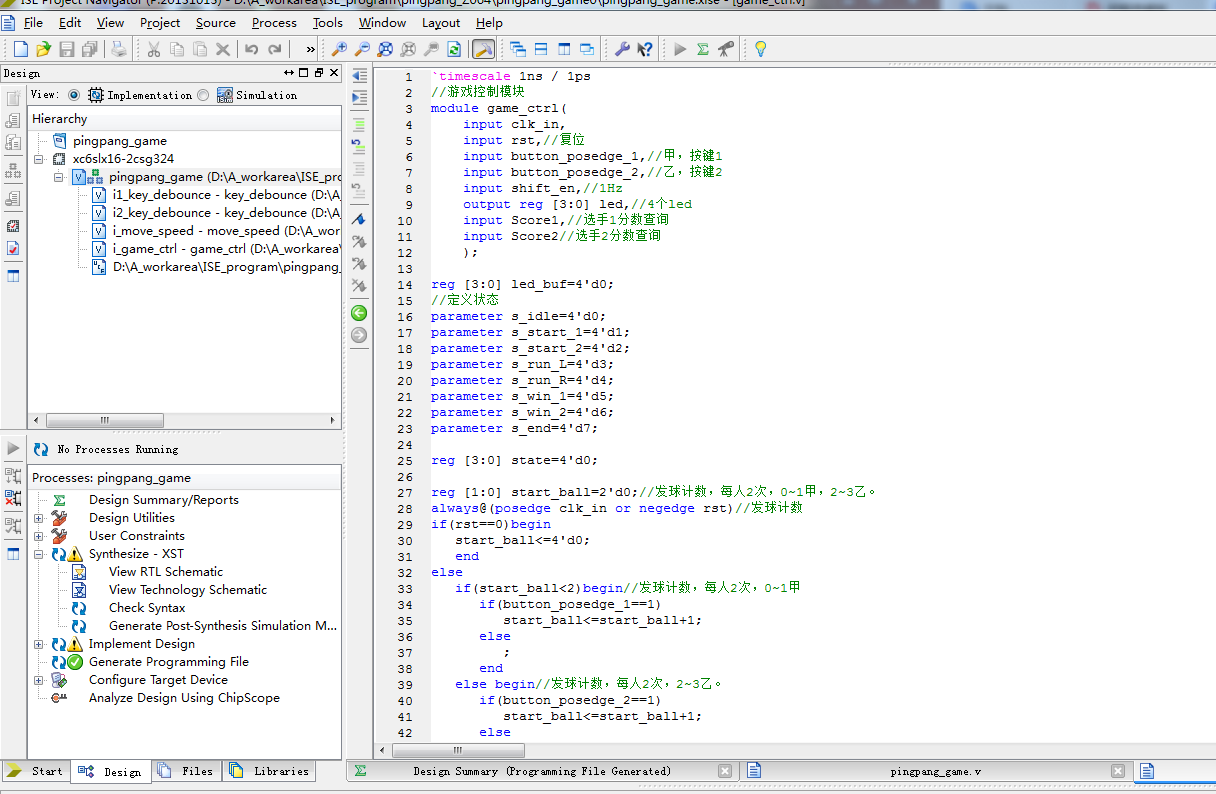Viewport: 1216px width, 794px height.
Task: Expand the Implement Design process node
Action: [x=39, y=644]
